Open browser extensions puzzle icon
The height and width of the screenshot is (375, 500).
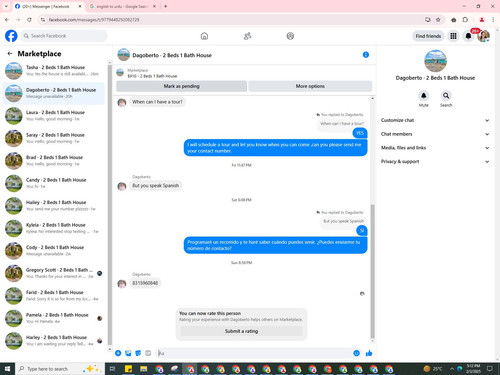[x=465, y=20]
